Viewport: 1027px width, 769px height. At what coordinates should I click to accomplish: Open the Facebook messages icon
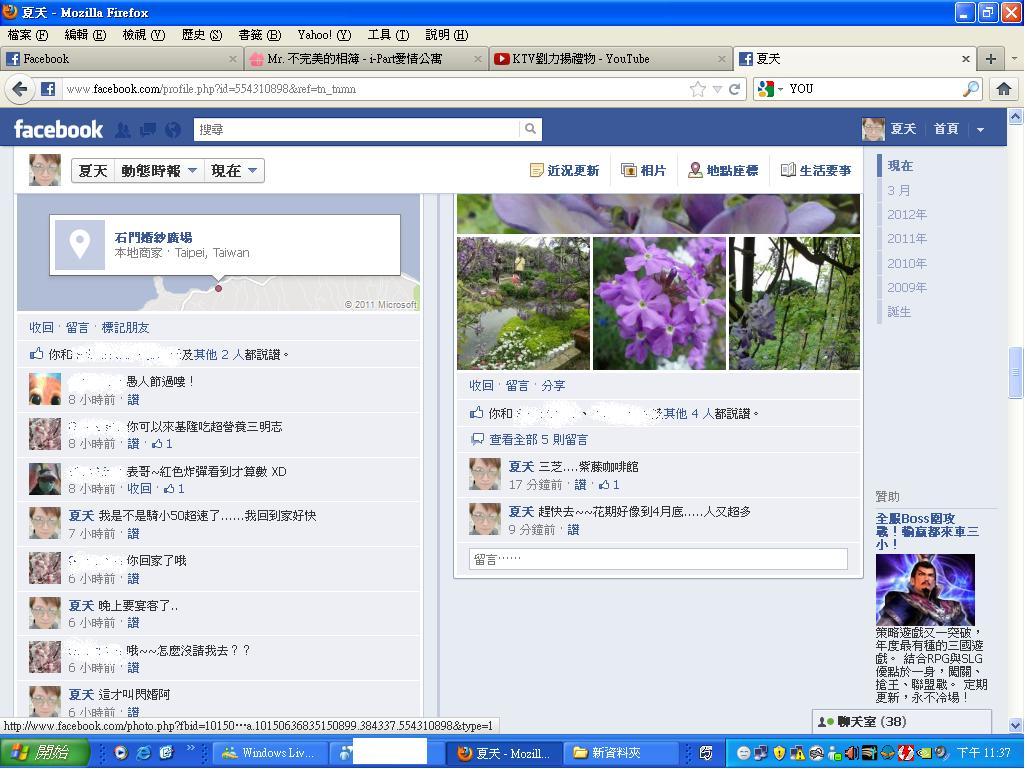click(148, 130)
